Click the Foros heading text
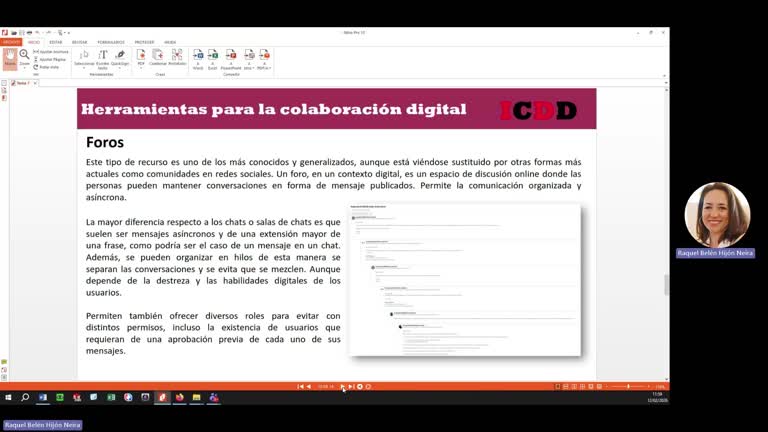Image resolution: width=768 pixels, height=432 pixels. coord(105,142)
